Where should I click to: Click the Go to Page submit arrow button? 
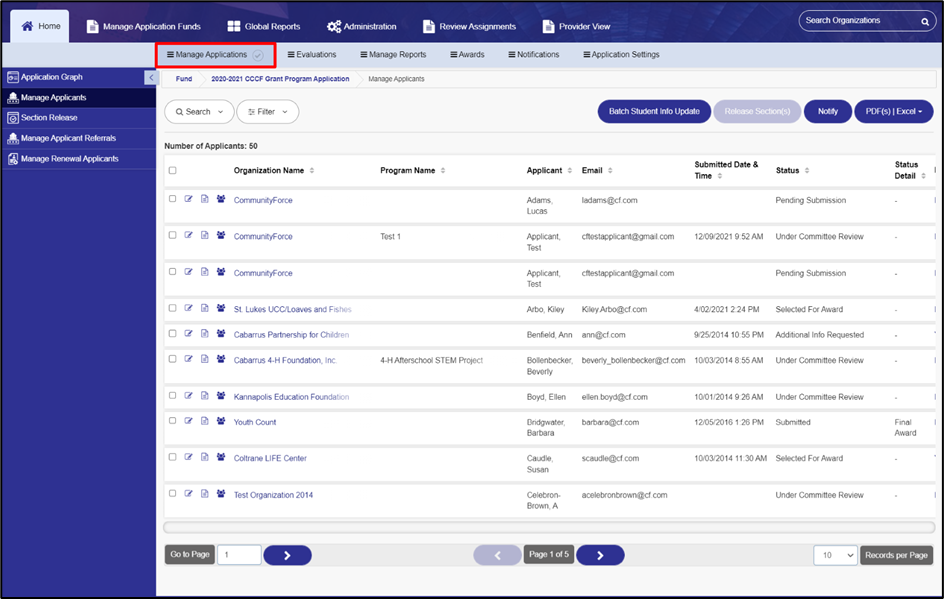tap(287, 555)
